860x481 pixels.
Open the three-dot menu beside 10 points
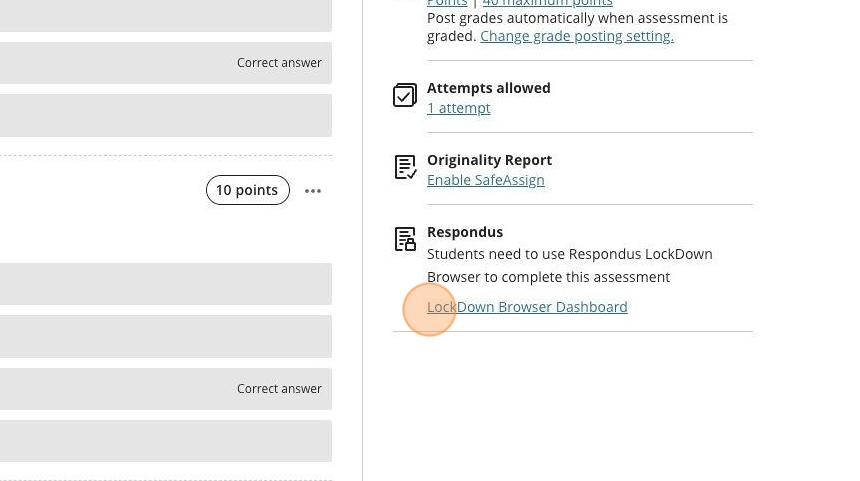313,191
